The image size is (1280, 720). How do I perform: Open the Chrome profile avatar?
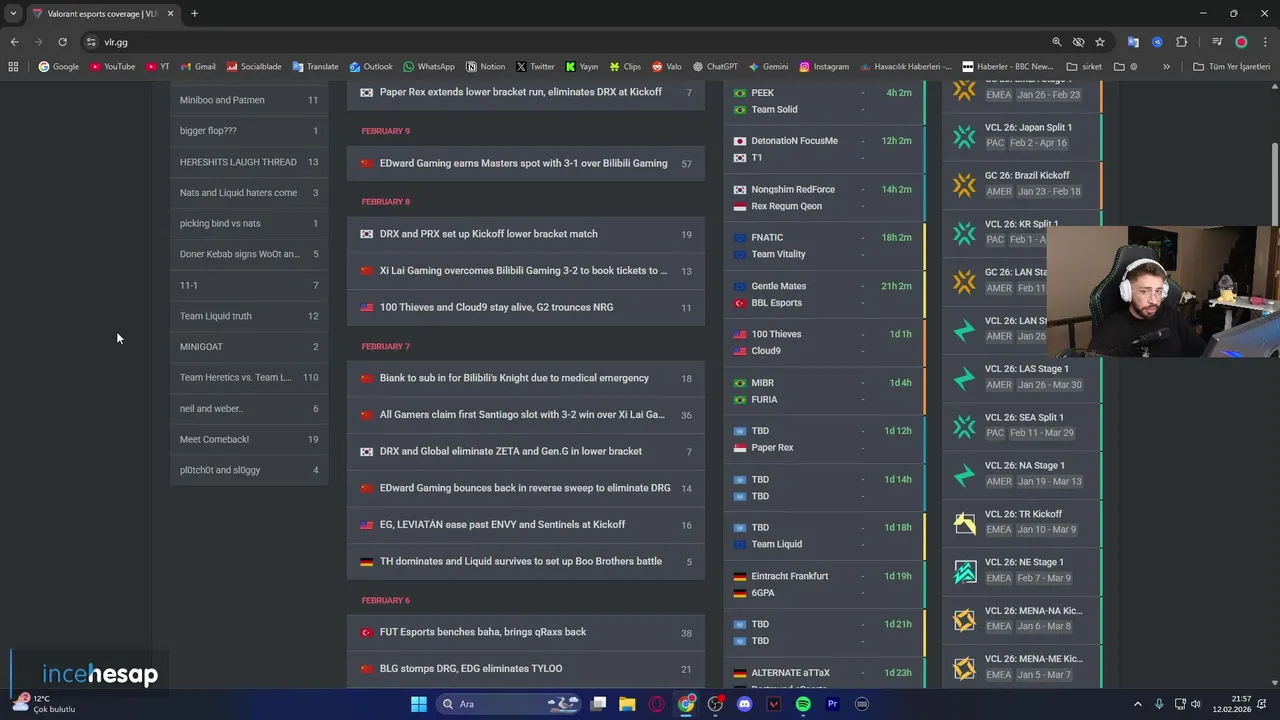pyautogui.click(x=1241, y=42)
